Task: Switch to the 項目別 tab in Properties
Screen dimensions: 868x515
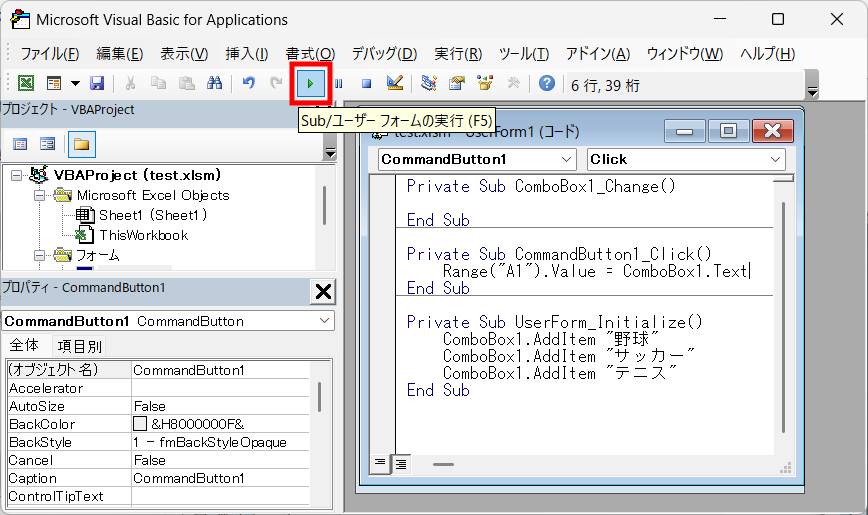Action: [80, 347]
